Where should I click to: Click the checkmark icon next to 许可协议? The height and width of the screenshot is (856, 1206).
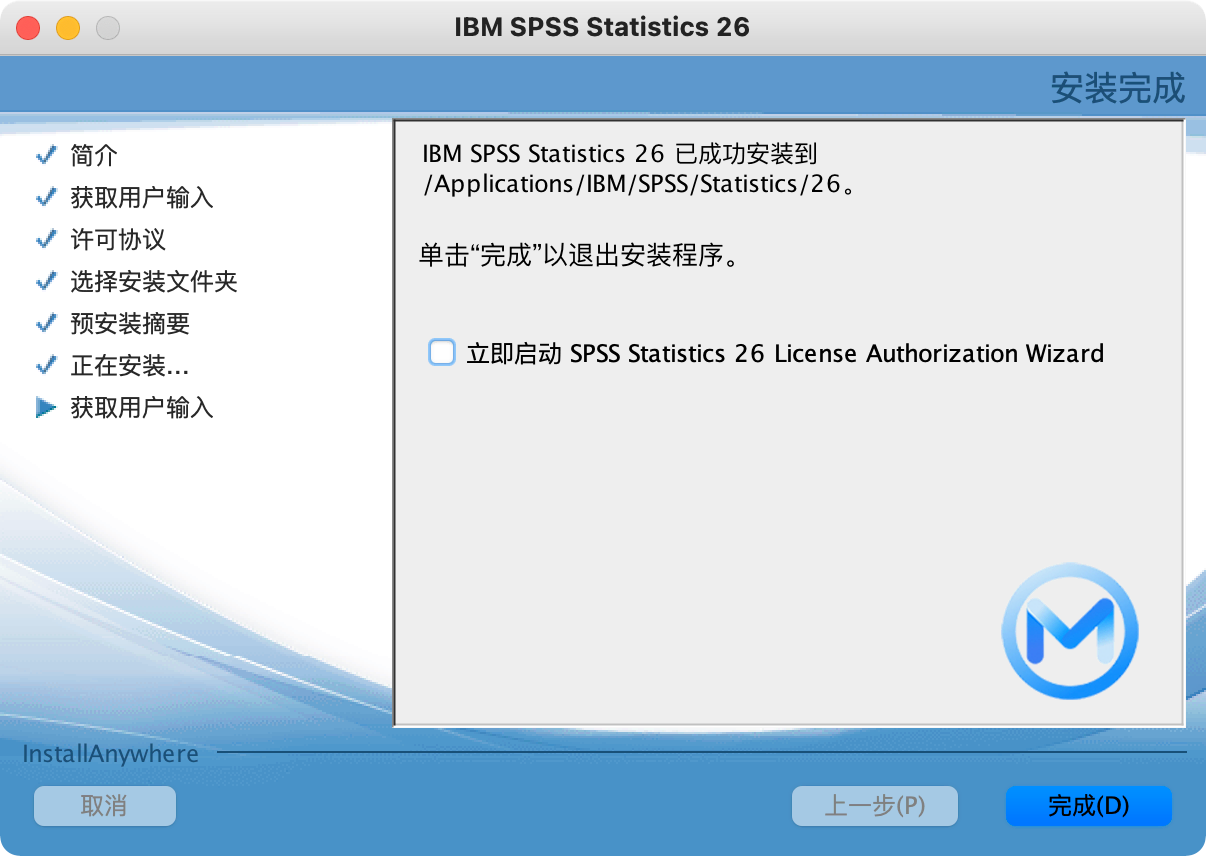pos(46,239)
